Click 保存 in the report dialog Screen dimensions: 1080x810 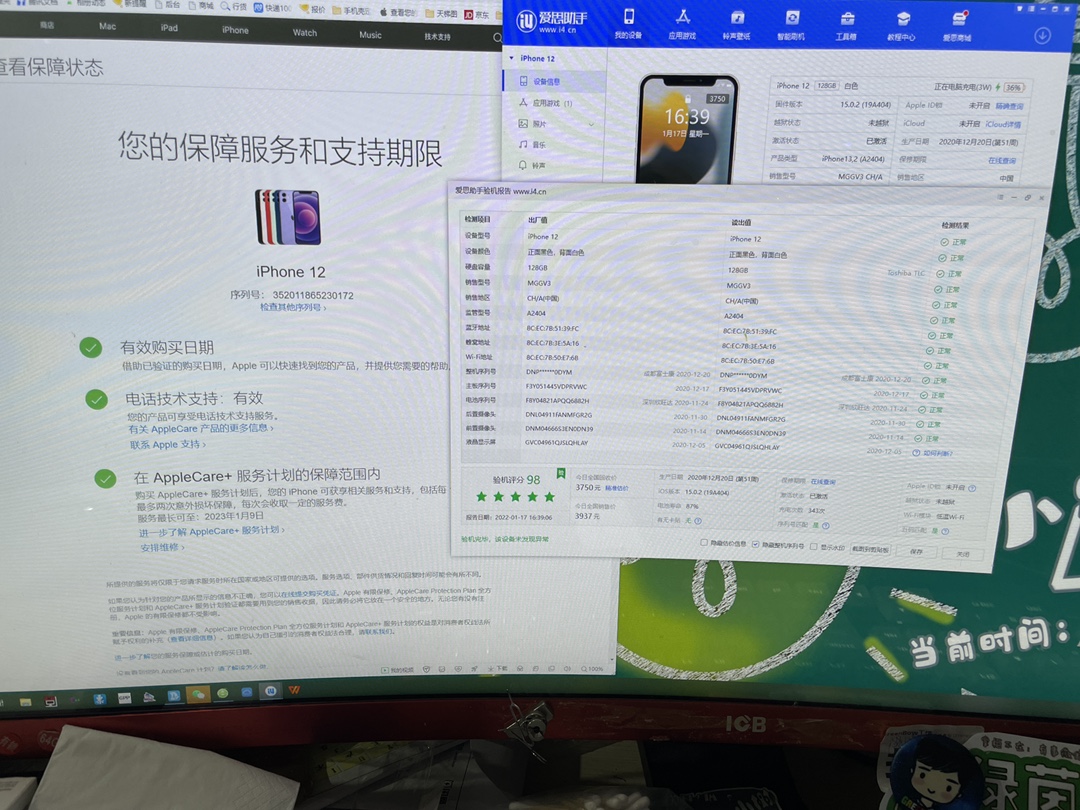pos(915,551)
